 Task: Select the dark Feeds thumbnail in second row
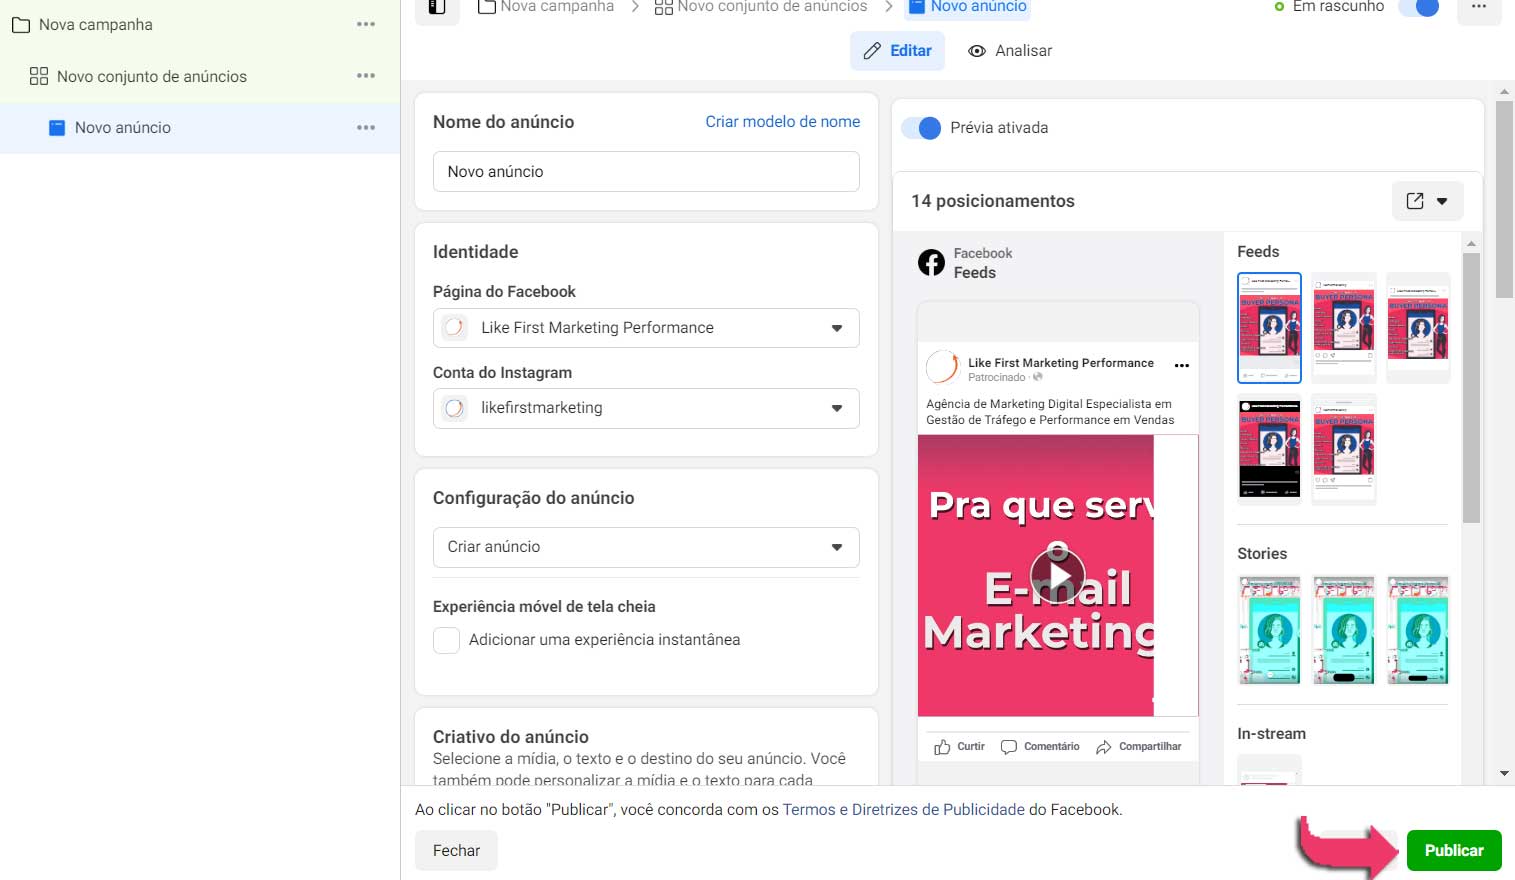pyautogui.click(x=1269, y=449)
